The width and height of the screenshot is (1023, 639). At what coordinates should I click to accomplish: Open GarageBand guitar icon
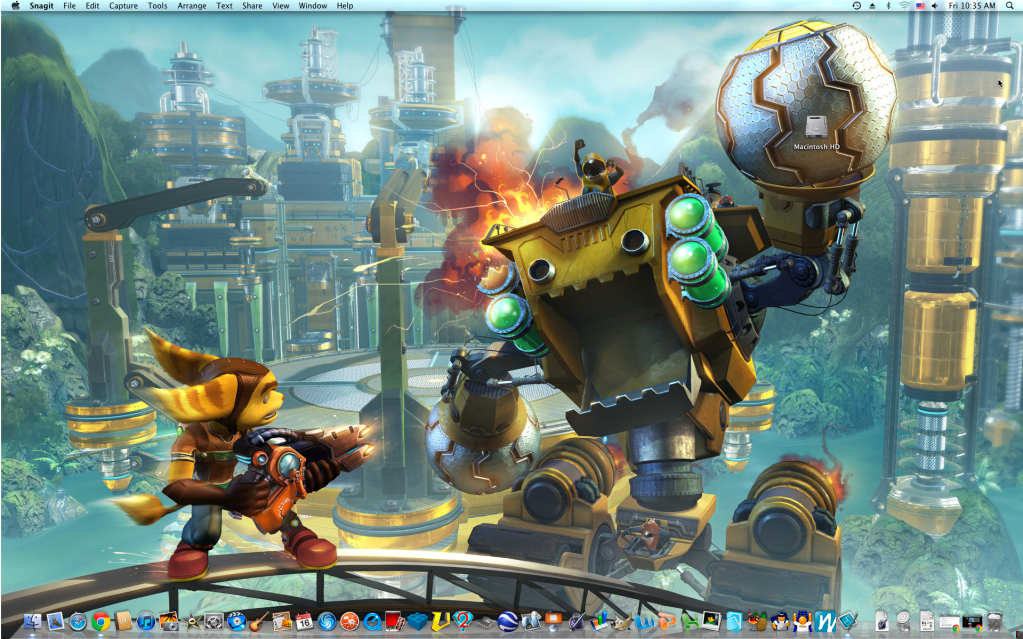pos(259,621)
